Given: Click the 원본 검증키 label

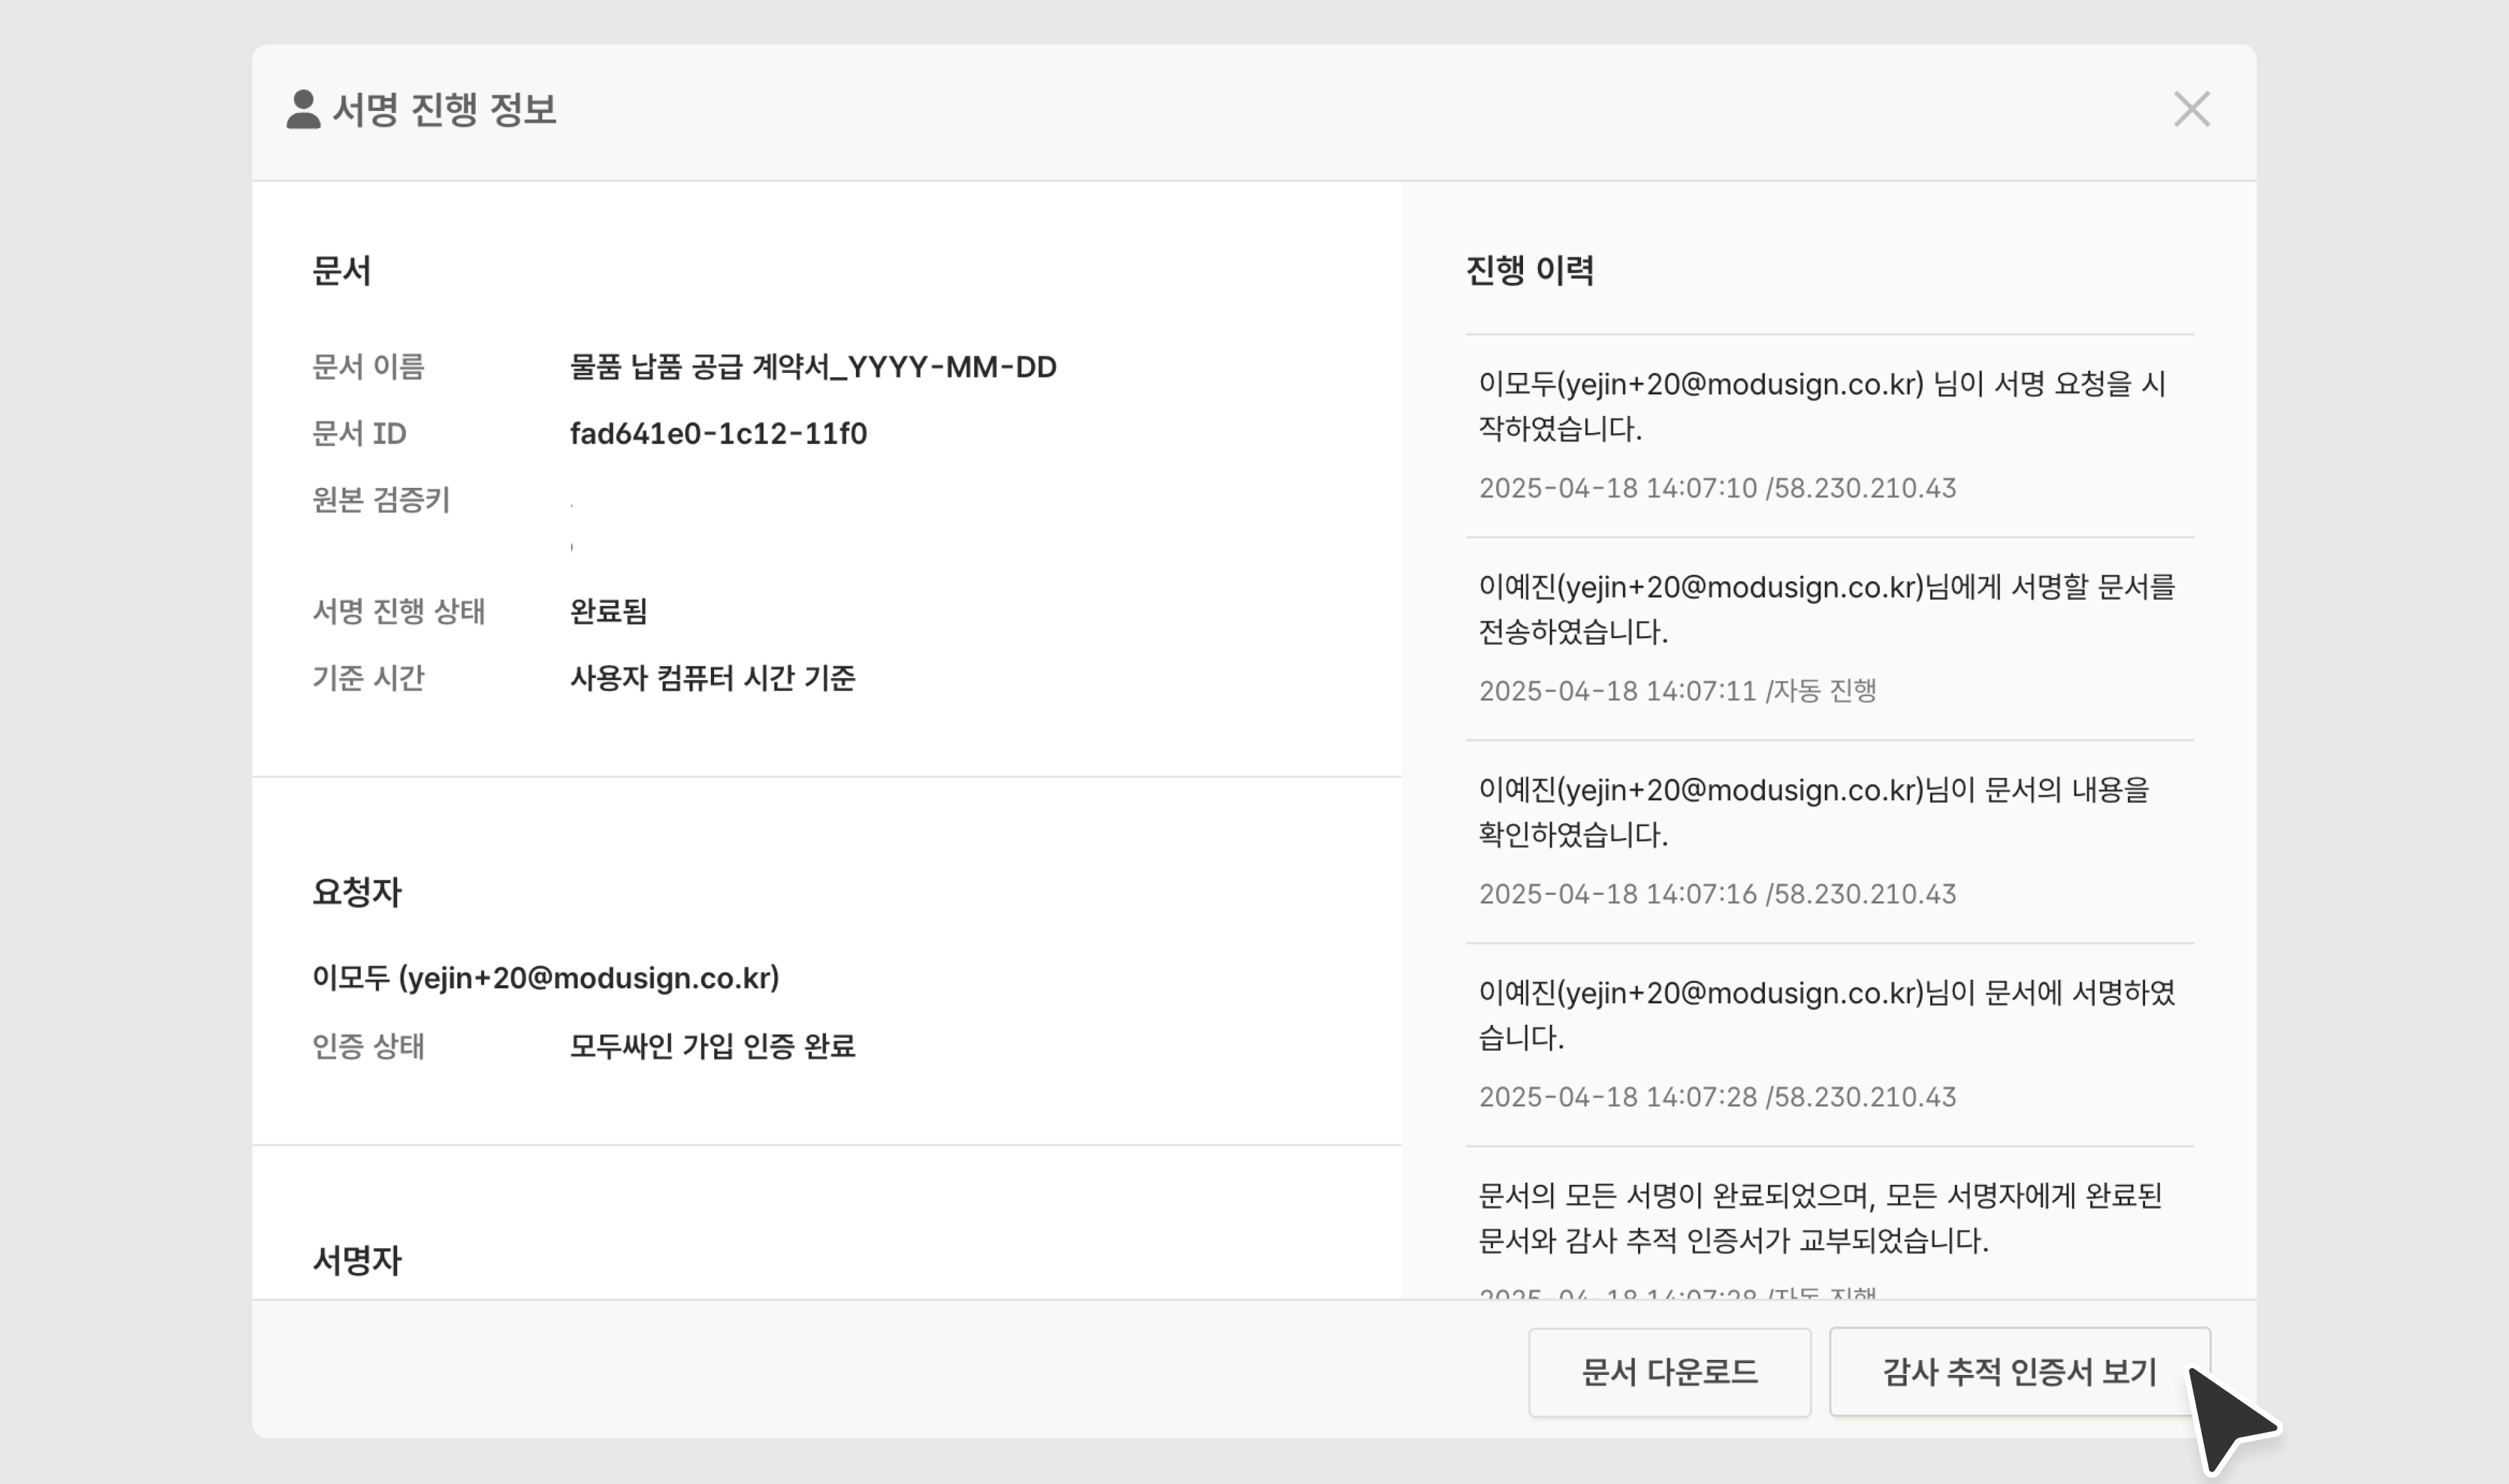Looking at the screenshot, I should [x=381, y=500].
